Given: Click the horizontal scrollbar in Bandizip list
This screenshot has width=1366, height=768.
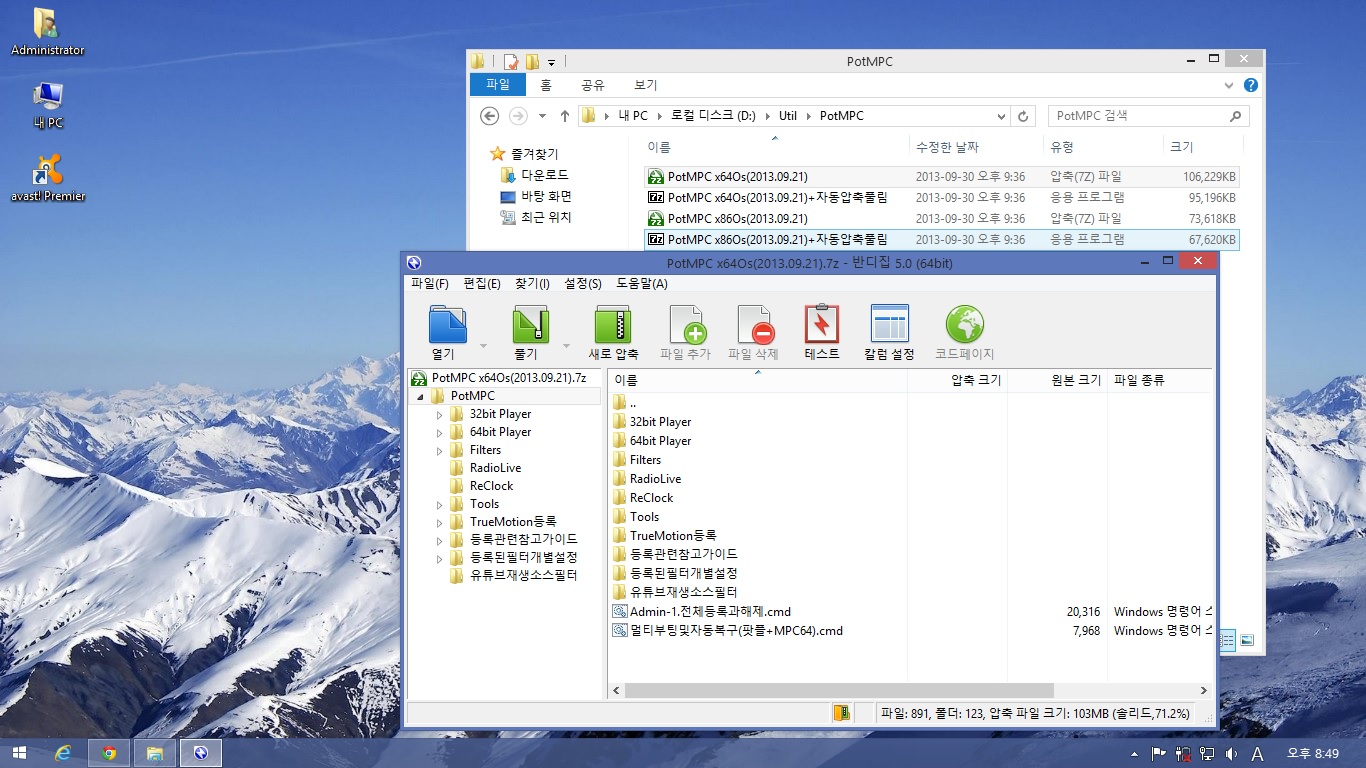Looking at the screenshot, I should point(840,691).
